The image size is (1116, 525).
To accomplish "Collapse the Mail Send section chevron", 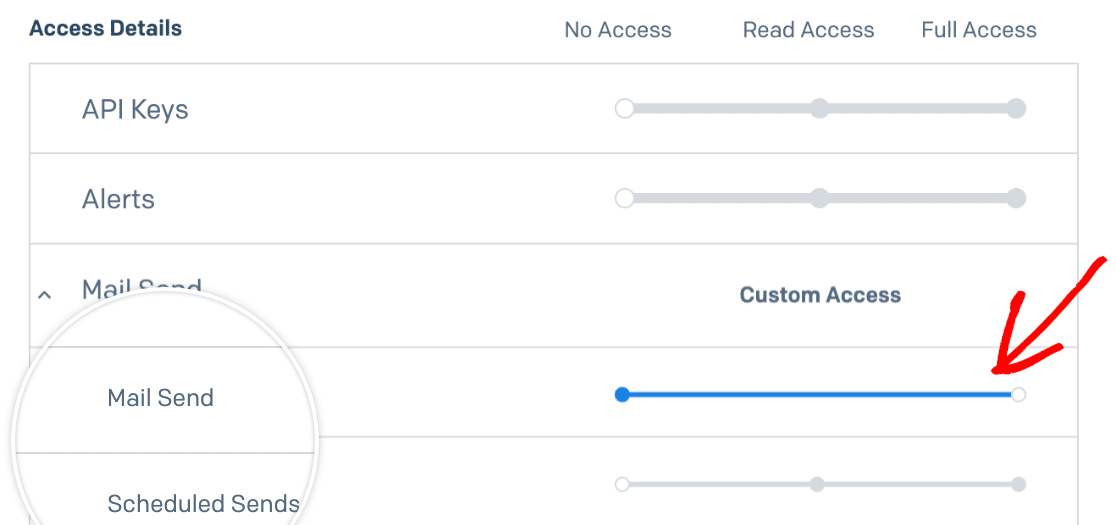I will click(44, 294).
